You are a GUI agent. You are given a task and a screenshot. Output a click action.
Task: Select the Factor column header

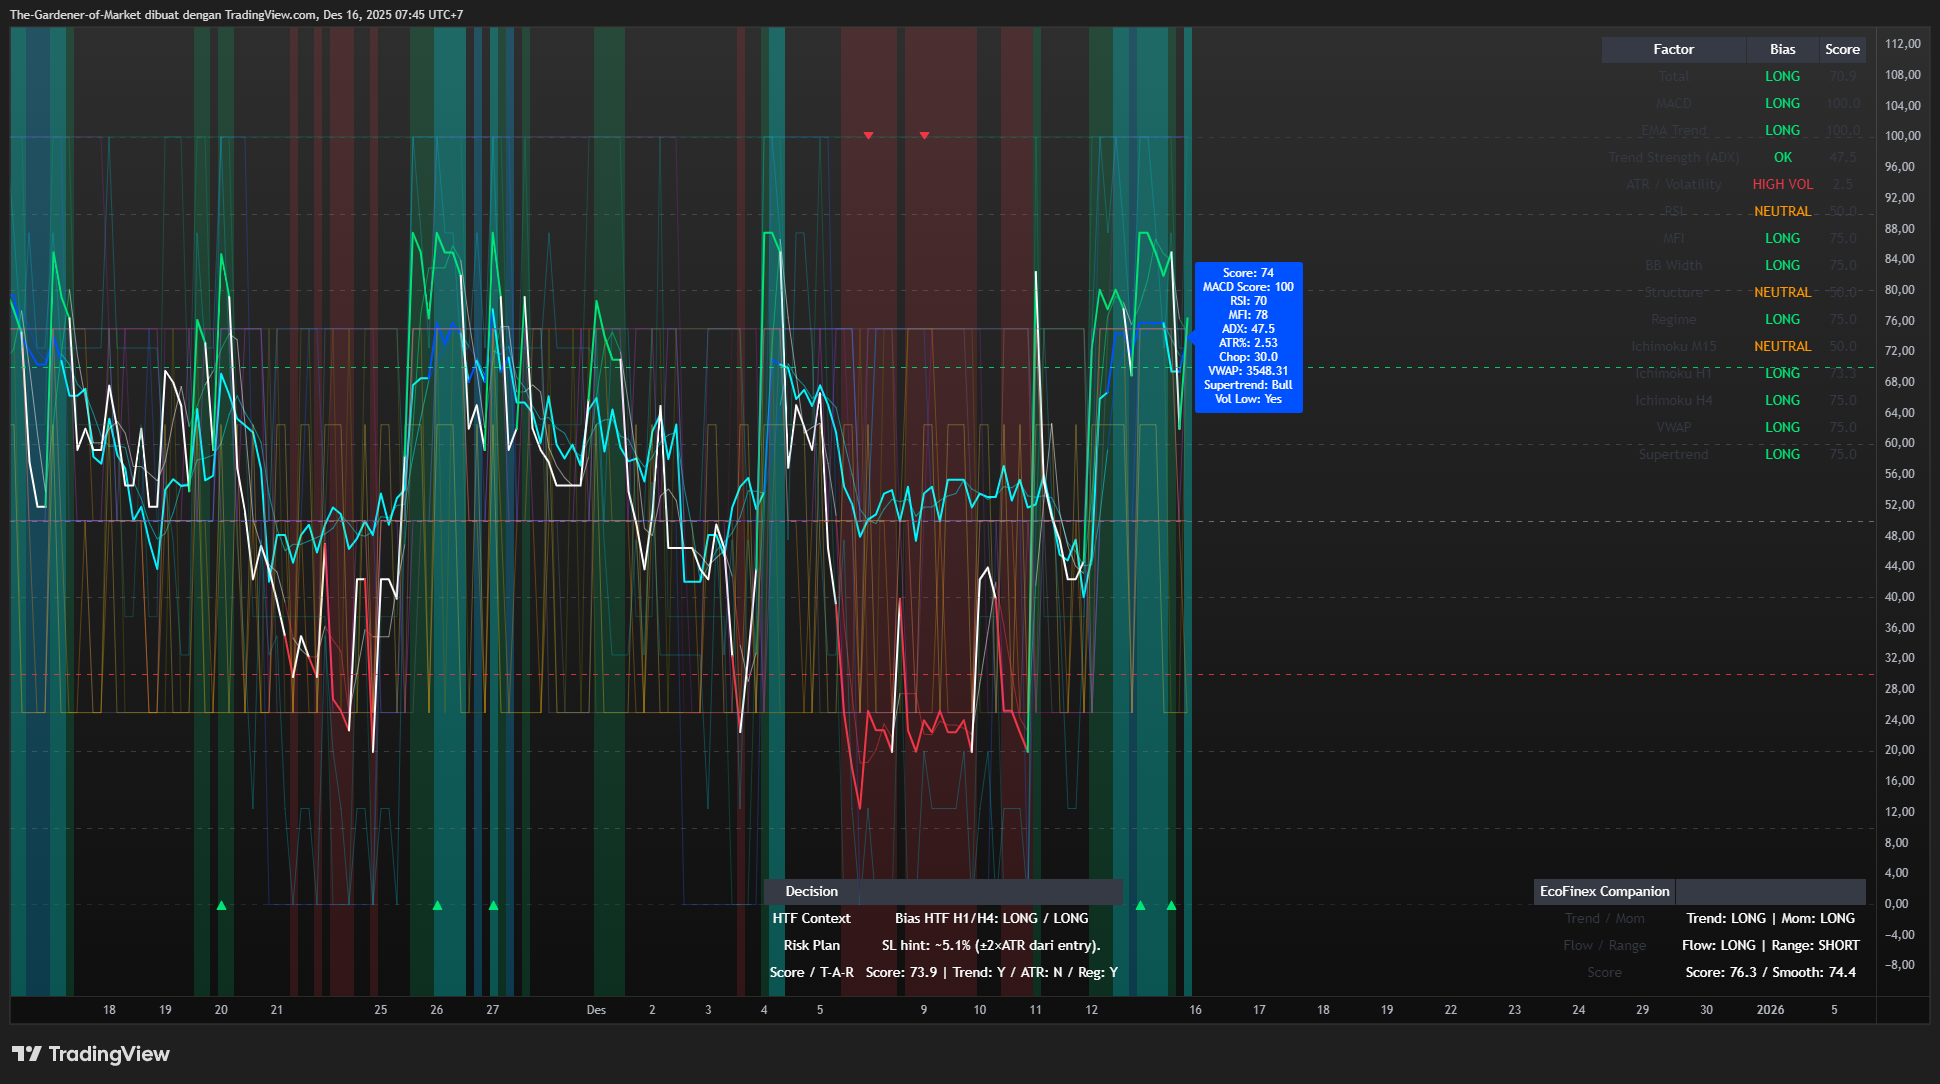coord(1673,49)
